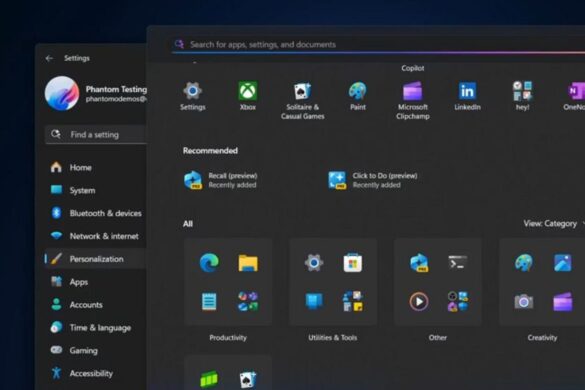Open Solitaire icon in bottom category
This screenshot has width=585, height=390.
(248, 379)
